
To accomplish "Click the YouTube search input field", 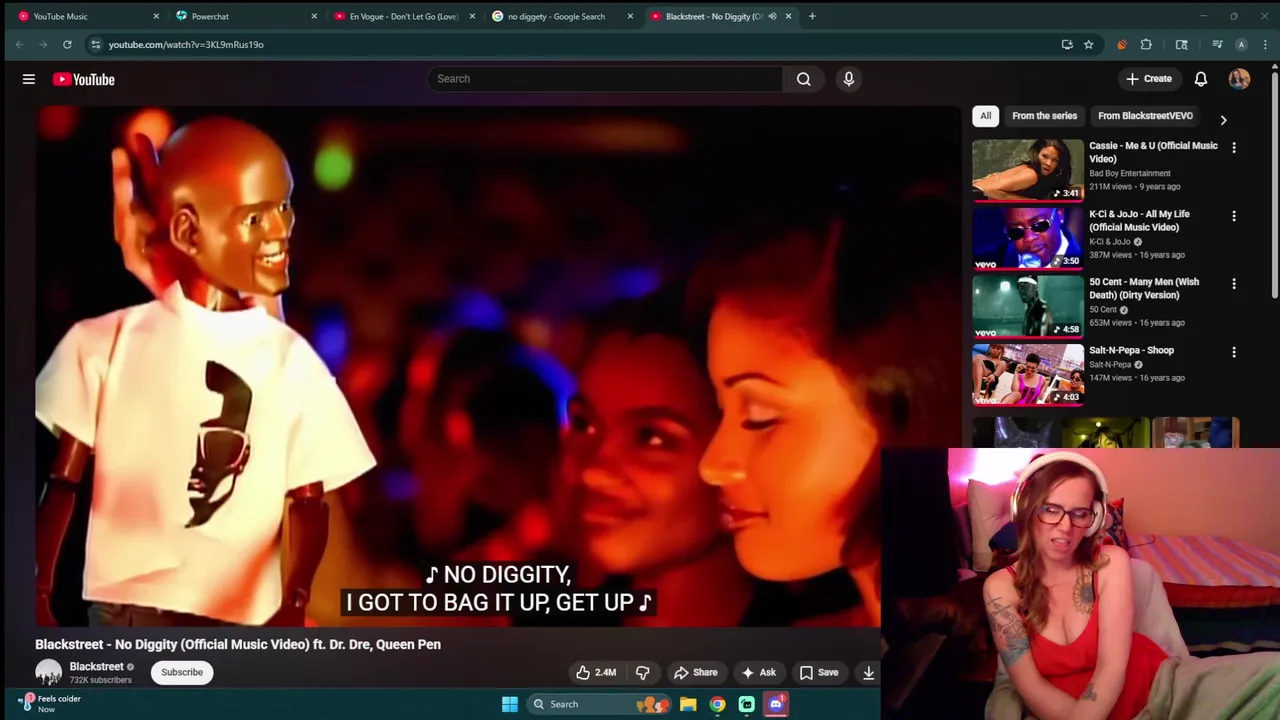I will (605, 79).
